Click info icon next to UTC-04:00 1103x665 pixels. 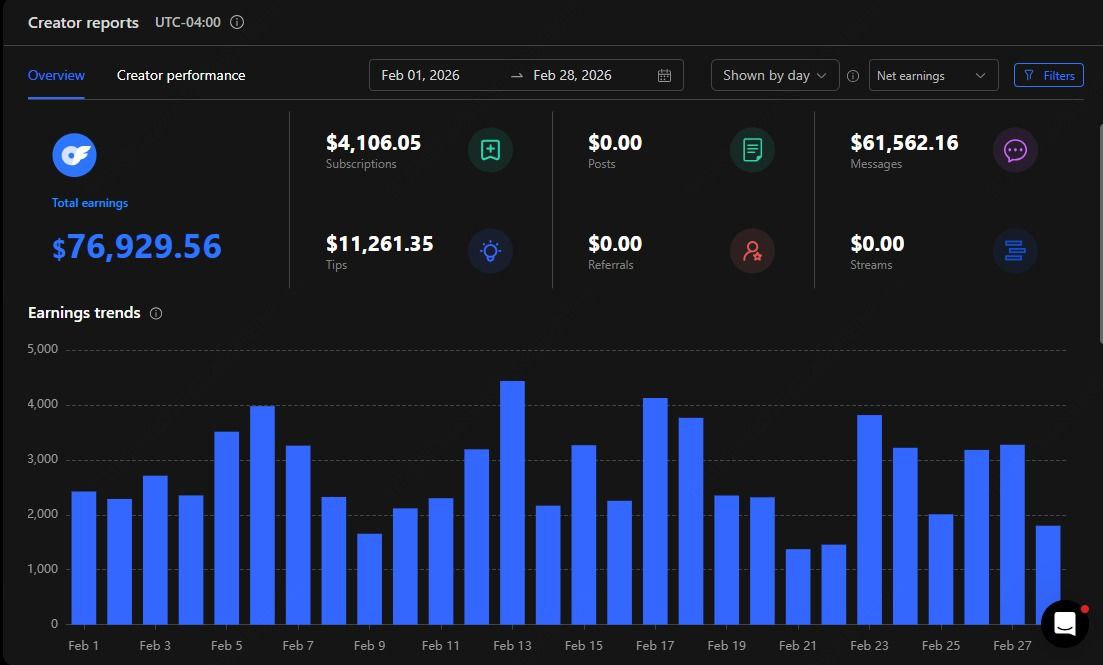(x=237, y=22)
